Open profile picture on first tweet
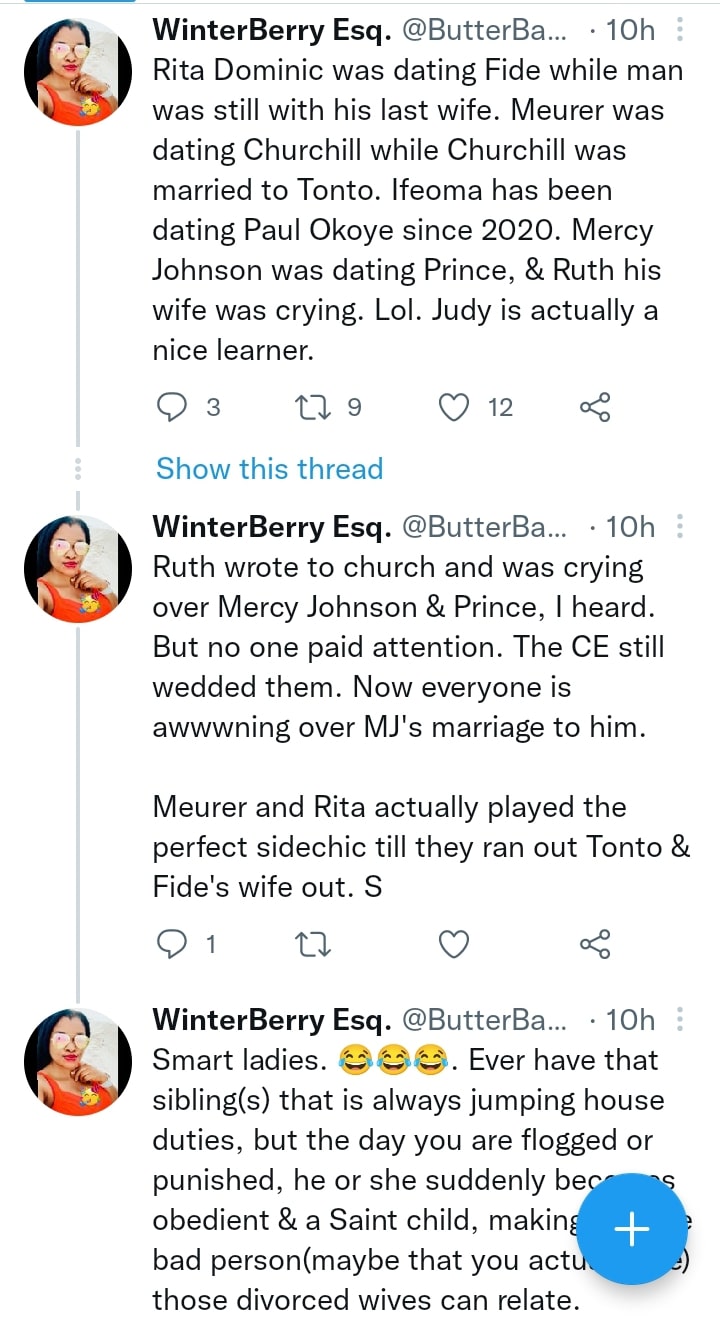Viewport: 720px width, 1328px height. click(x=77, y=74)
